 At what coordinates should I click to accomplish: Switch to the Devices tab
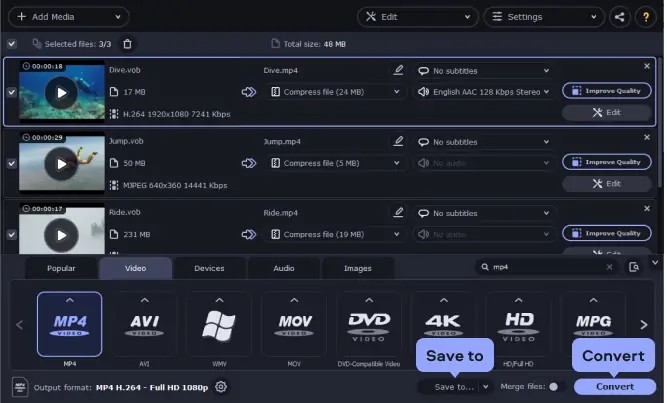(209, 268)
